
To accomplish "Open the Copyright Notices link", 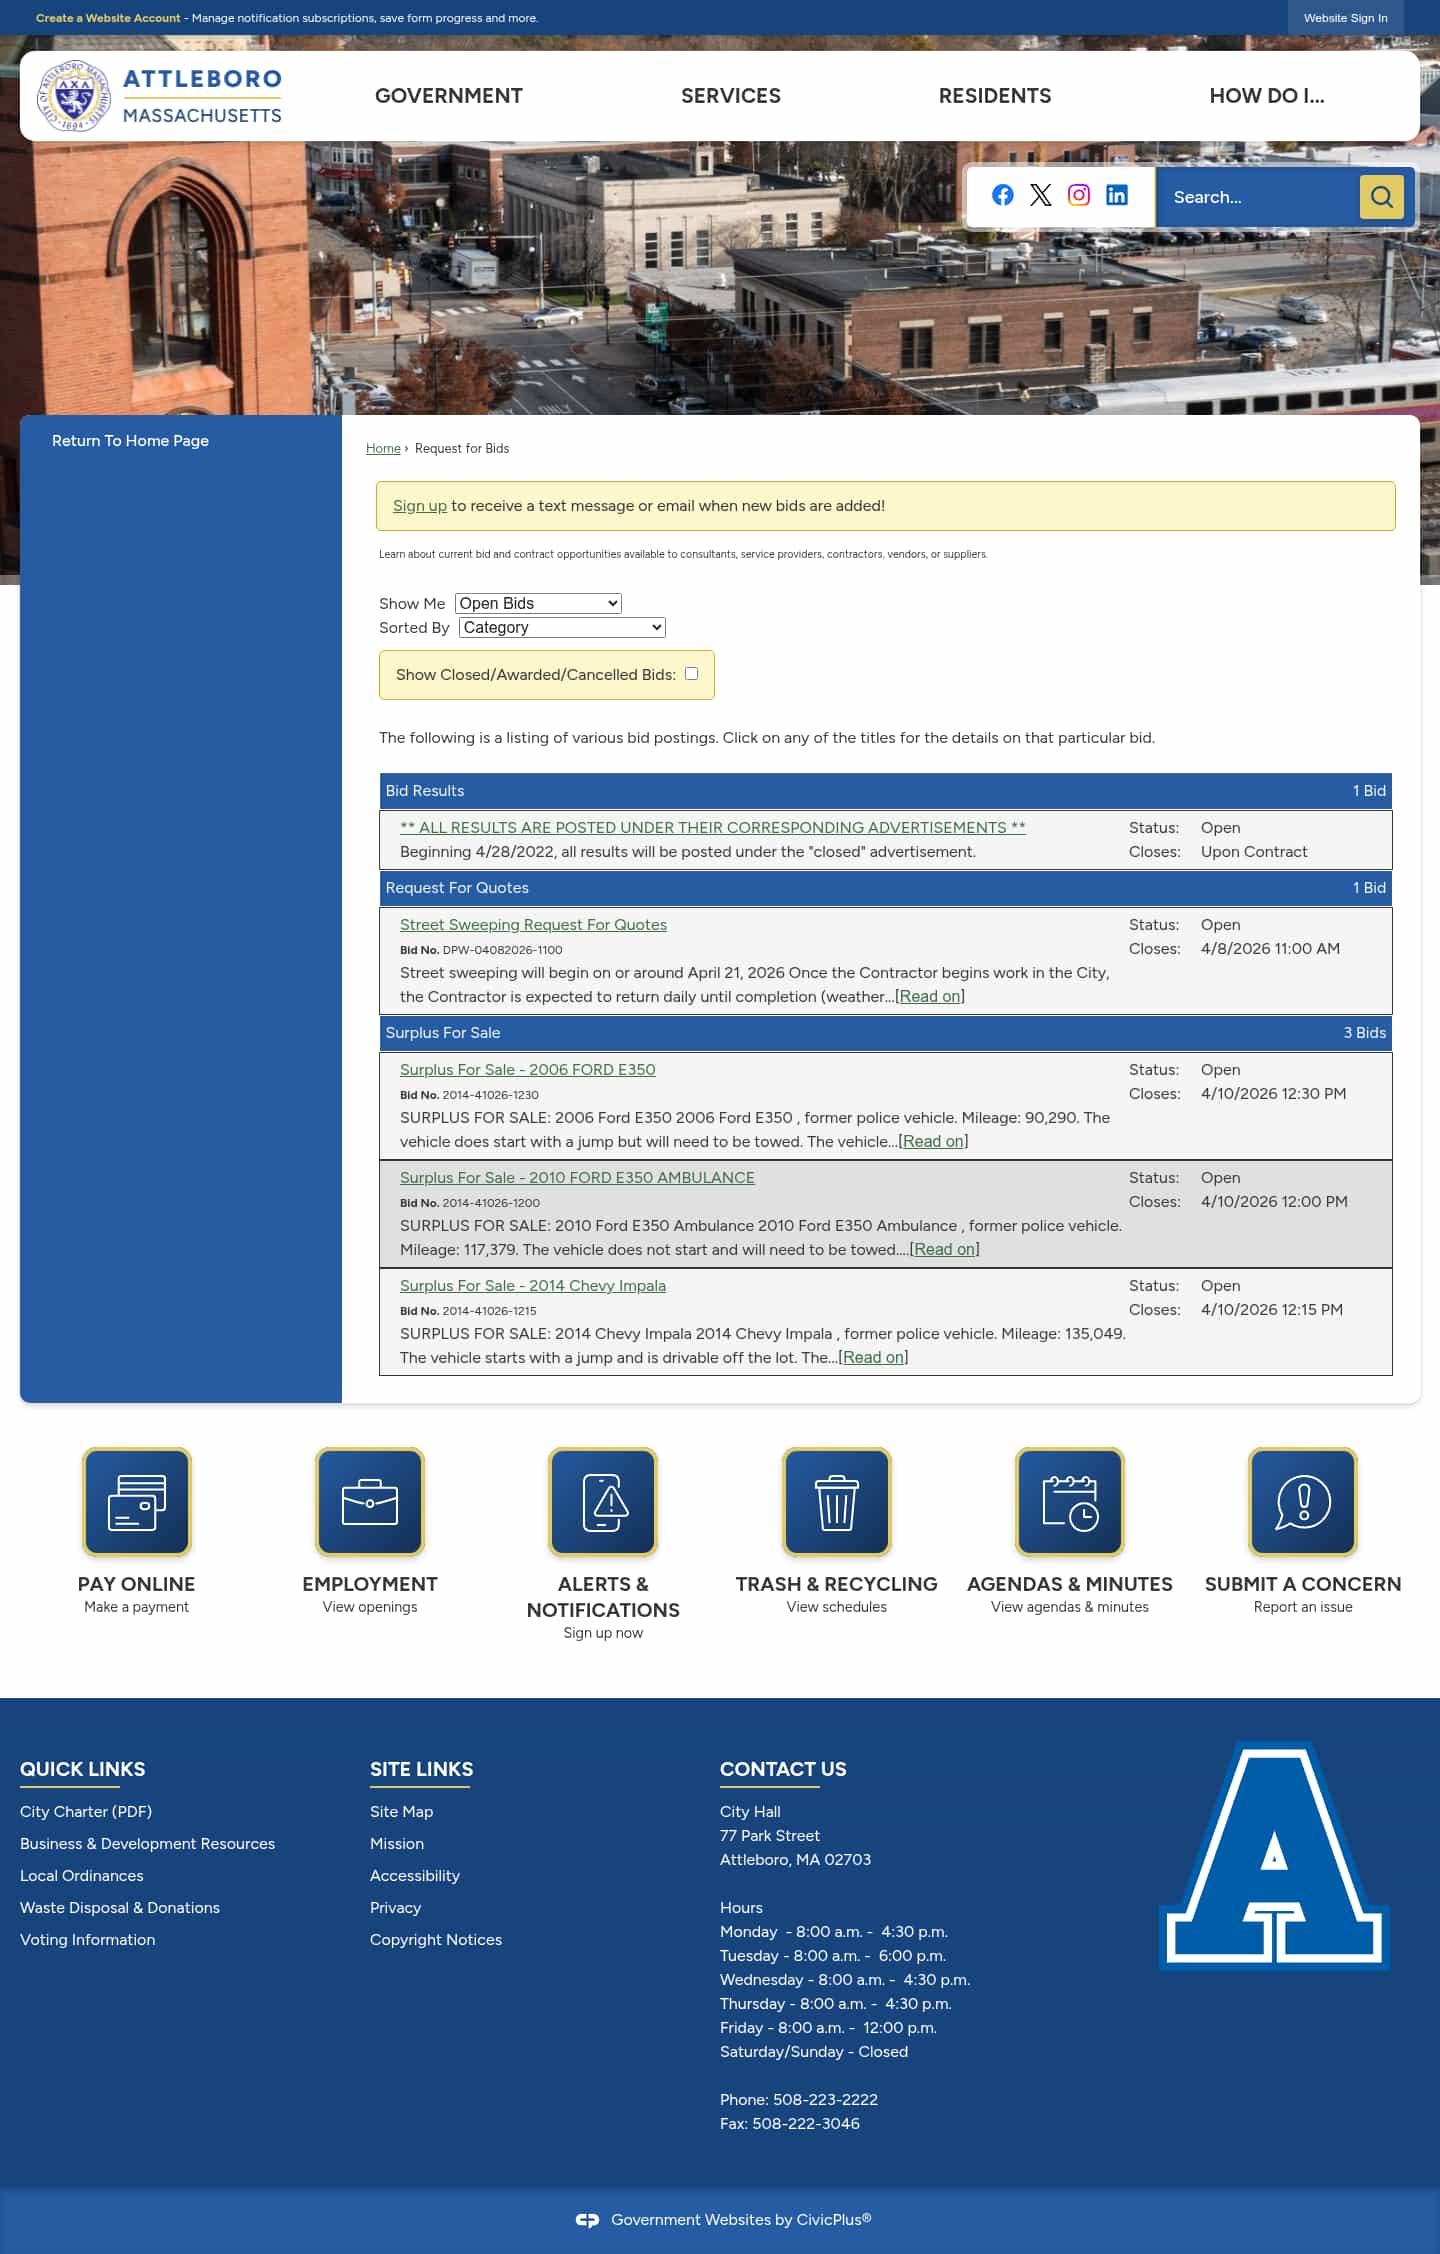I will (436, 1939).
